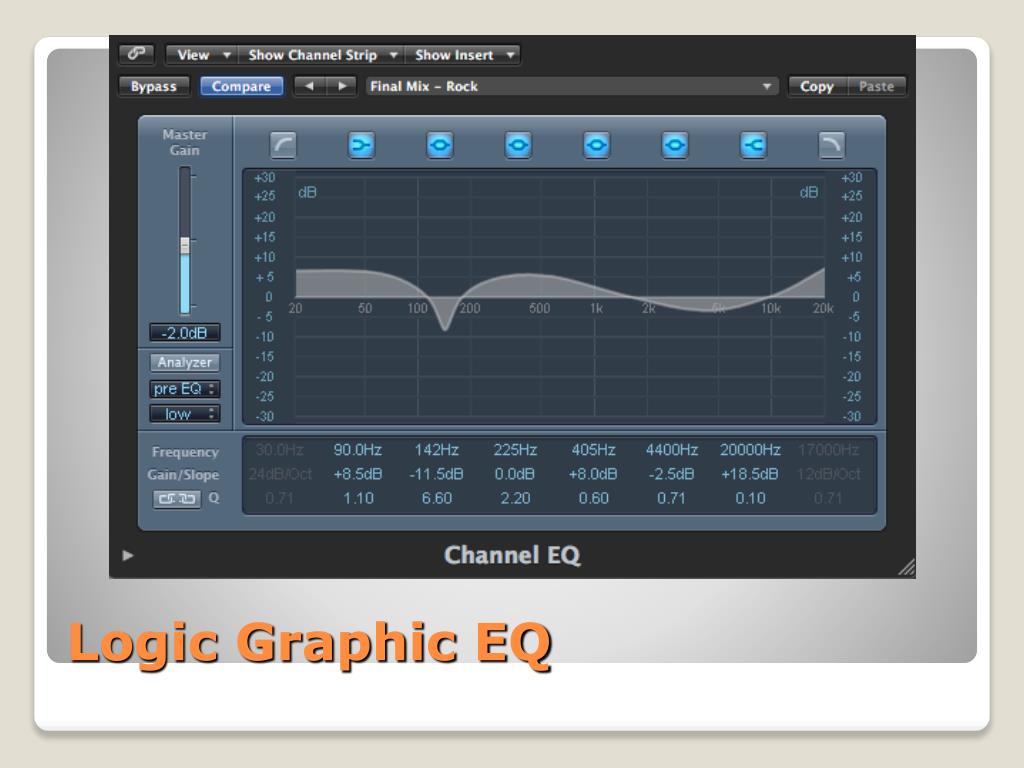Click the 2.20 Q value
This screenshot has height=768, width=1024.
[x=515, y=498]
